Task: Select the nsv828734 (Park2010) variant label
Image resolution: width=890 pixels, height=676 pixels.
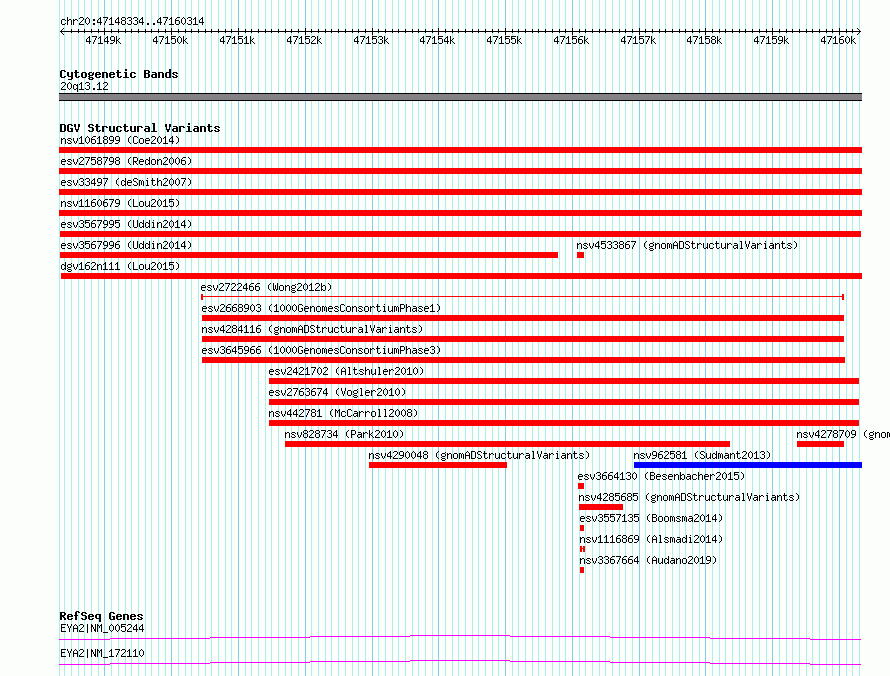Action: (x=344, y=434)
